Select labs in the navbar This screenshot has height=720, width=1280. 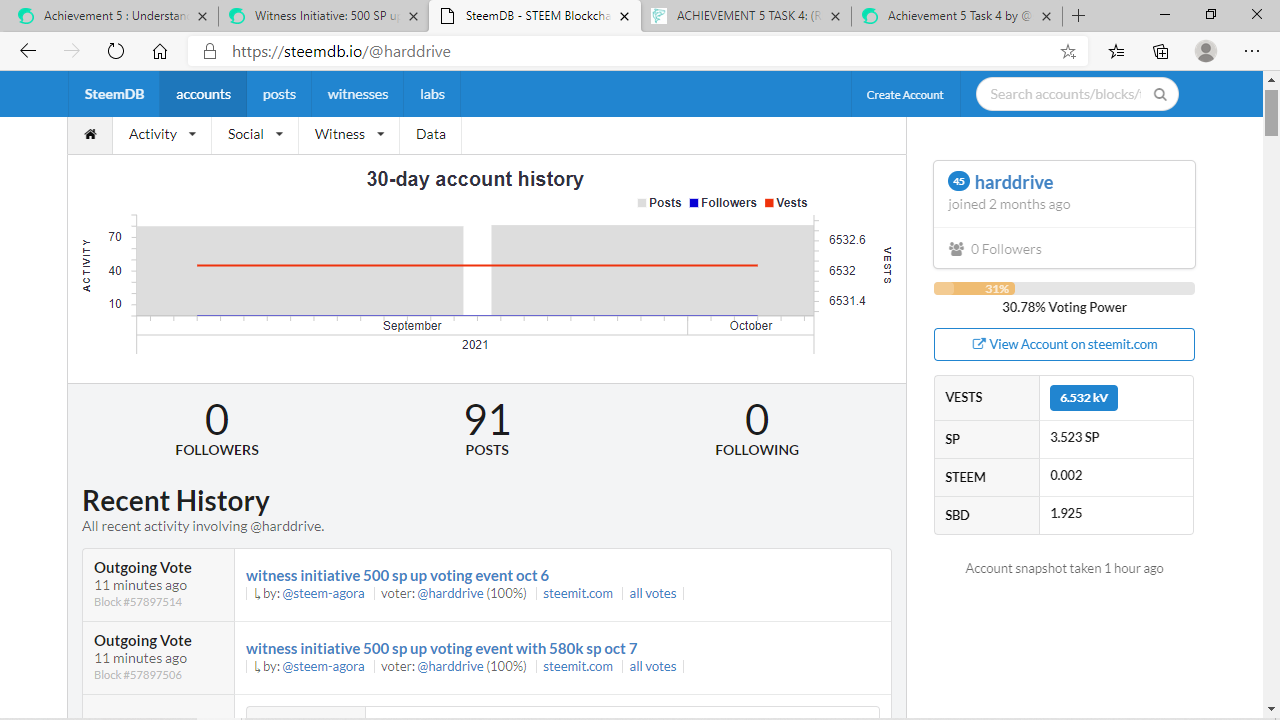click(432, 94)
